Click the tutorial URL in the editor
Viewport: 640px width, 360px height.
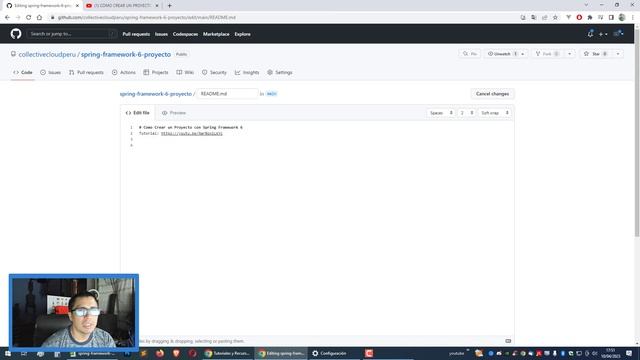tap(192, 133)
